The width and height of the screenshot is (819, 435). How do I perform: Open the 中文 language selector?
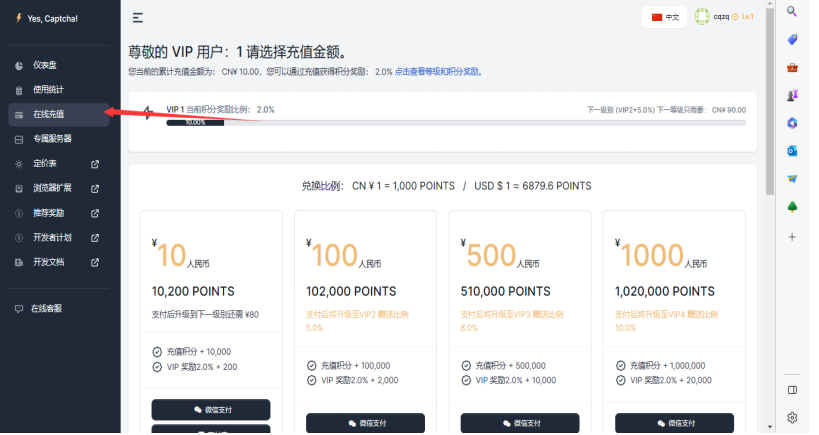pyautogui.click(x=664, y=17)
